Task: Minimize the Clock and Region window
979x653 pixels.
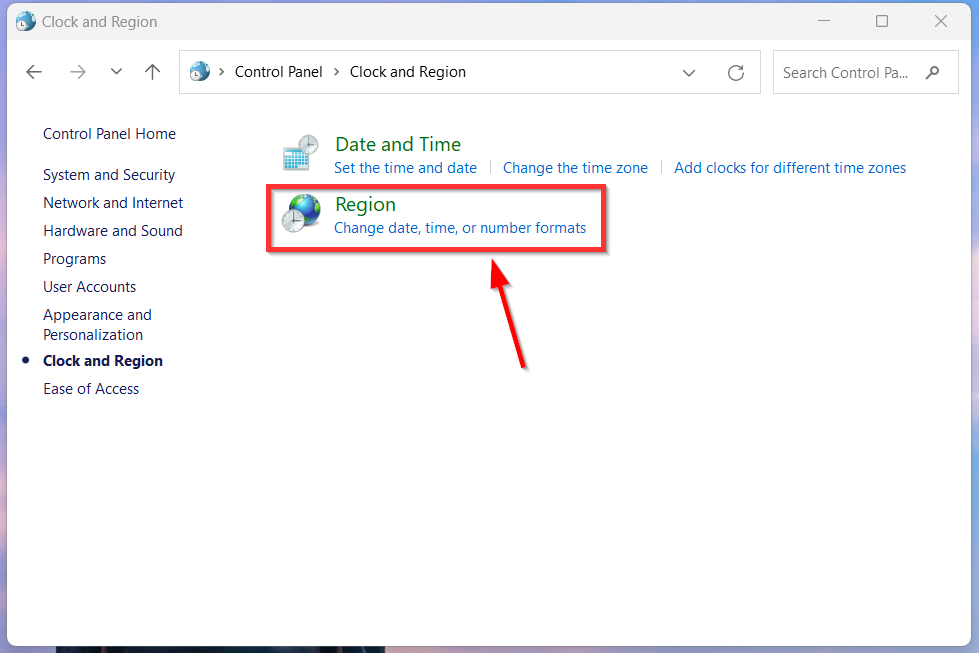Action: pyautogui.click(x=824, y=21)
